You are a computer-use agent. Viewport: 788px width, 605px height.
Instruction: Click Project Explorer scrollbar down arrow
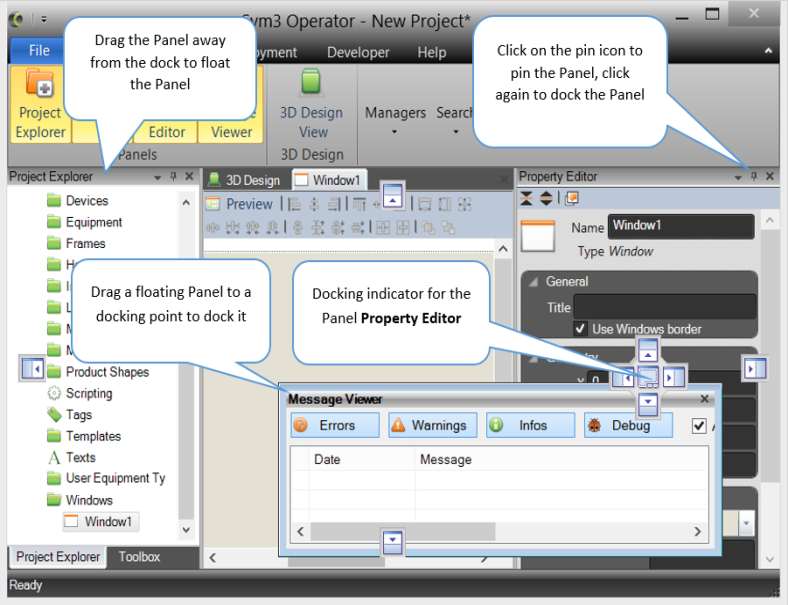[x=186, y=530]
